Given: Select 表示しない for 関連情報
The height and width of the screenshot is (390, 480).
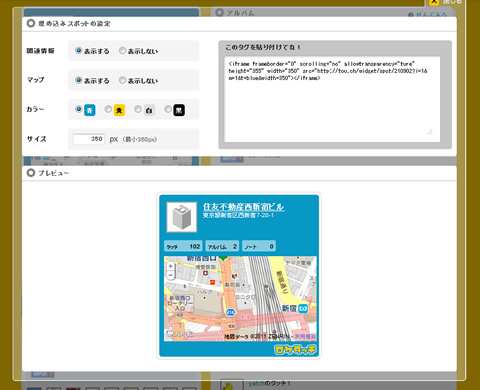Looking at the screenshot, I should (122, 51).
